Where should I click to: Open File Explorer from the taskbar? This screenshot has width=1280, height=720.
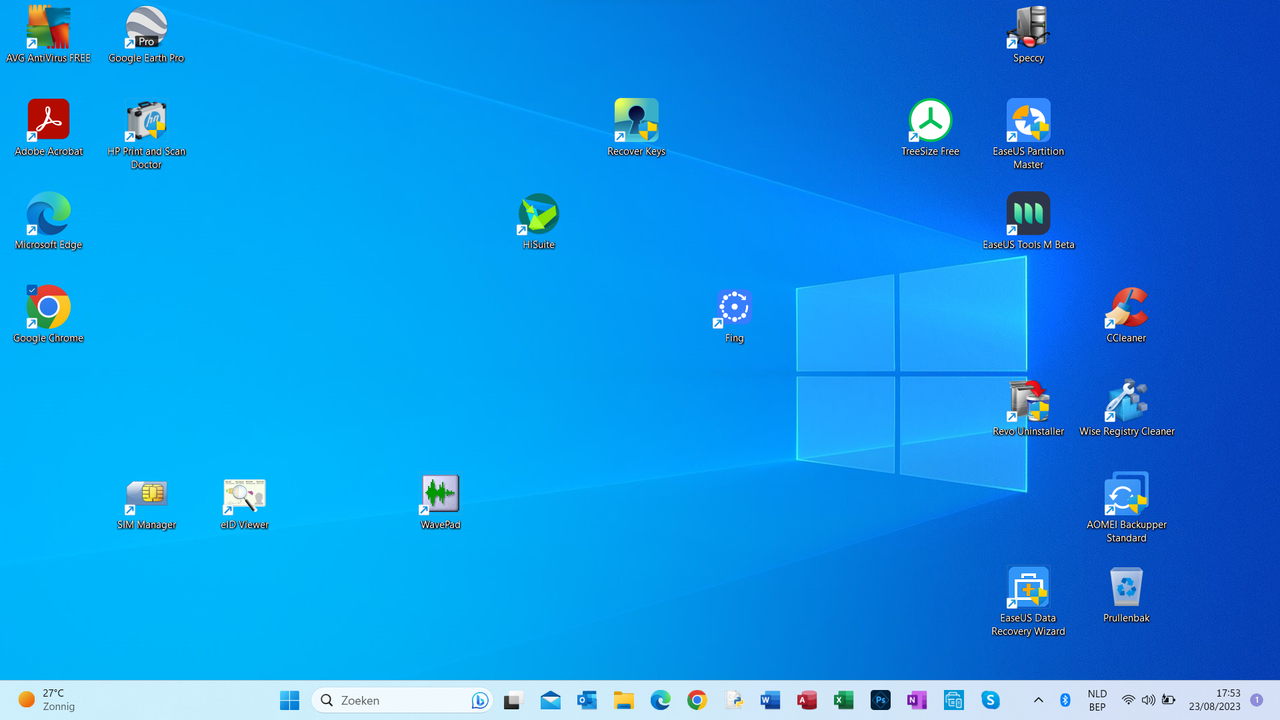624,700
